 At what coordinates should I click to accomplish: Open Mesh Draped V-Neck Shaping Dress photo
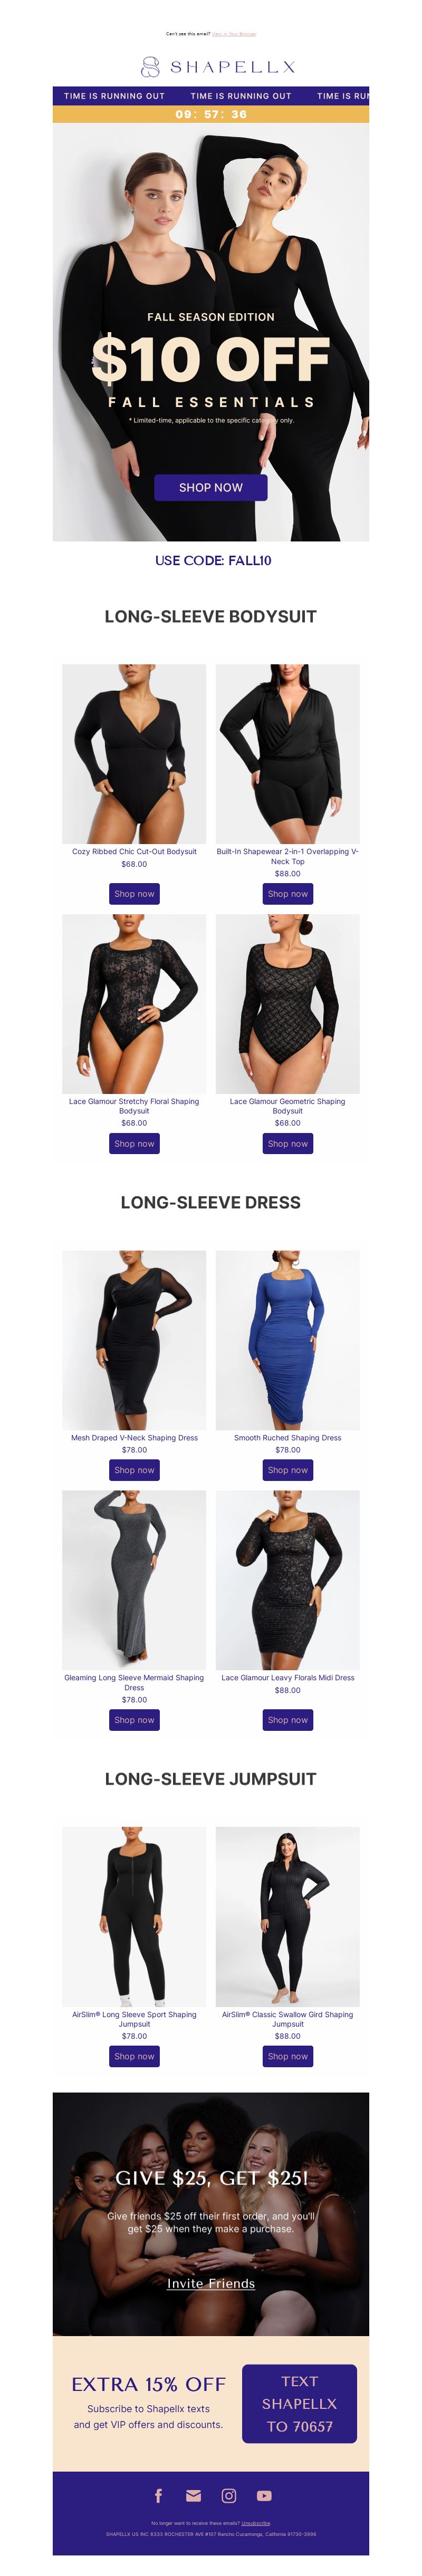tap(134, 1339)
